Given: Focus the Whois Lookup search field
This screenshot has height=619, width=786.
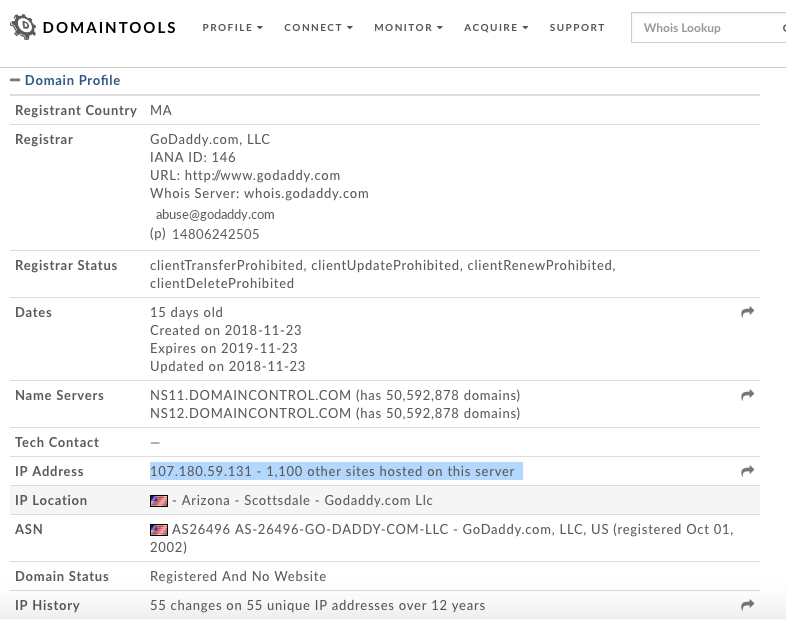Looking at the screenshot, I should pos(706,28).
